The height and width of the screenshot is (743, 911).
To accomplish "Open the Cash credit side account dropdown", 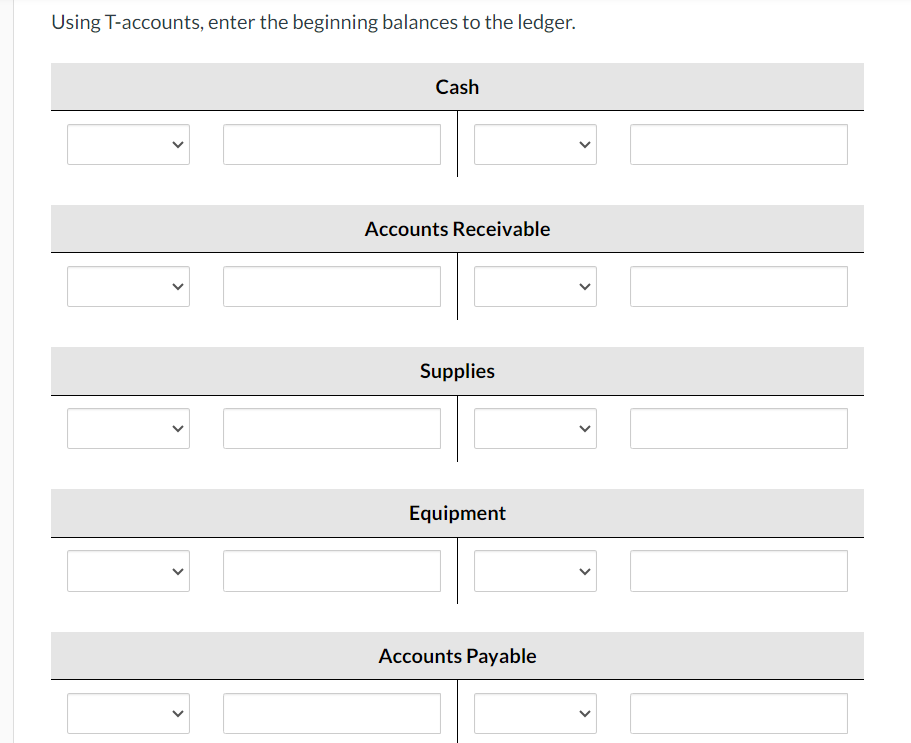I will point(534,144).
